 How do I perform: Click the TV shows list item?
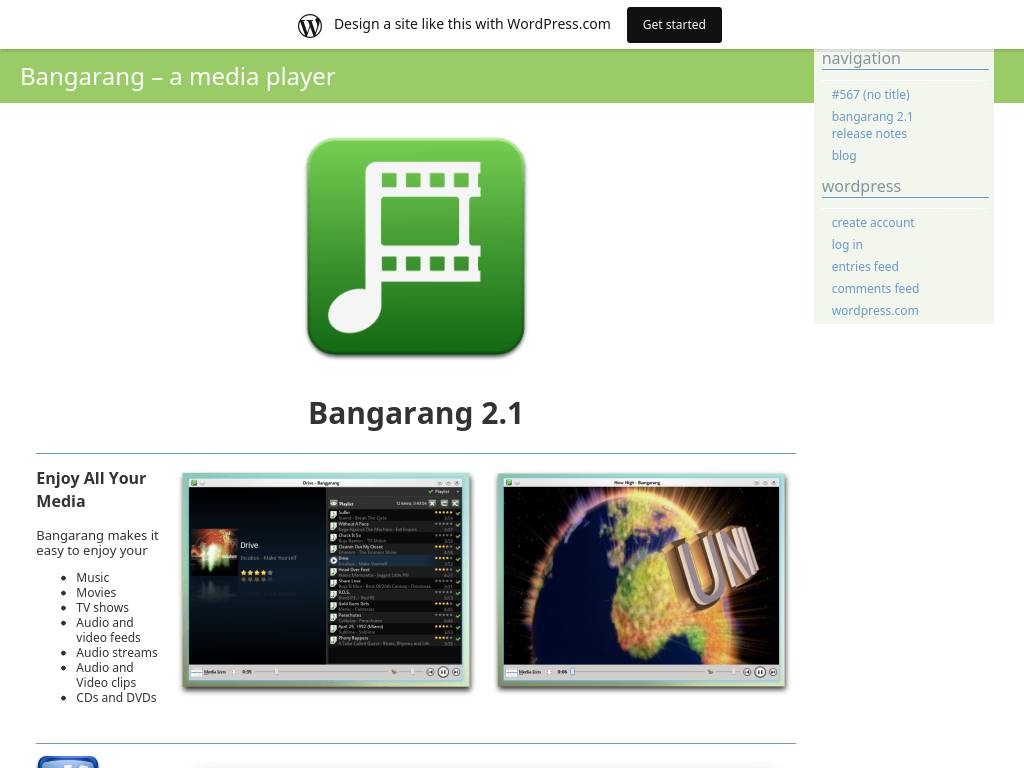[x=103, y=608]
